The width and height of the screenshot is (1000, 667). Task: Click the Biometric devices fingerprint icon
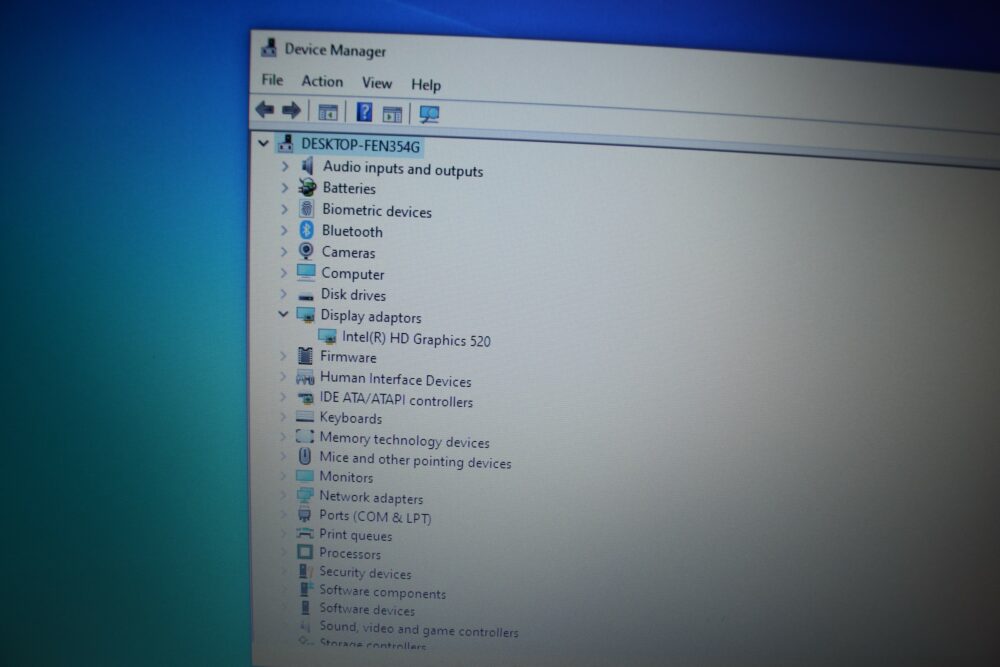click(307, 209)
